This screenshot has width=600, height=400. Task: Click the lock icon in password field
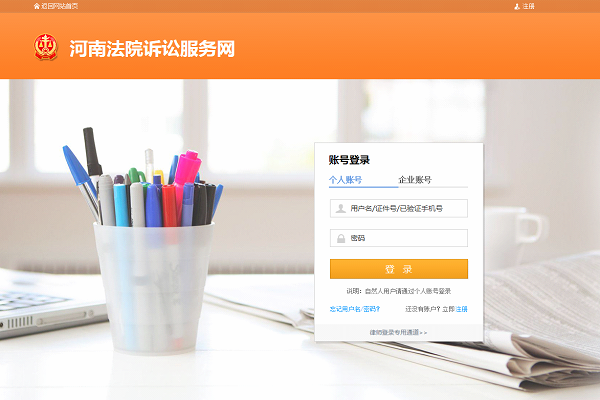(x=341, y=238)
